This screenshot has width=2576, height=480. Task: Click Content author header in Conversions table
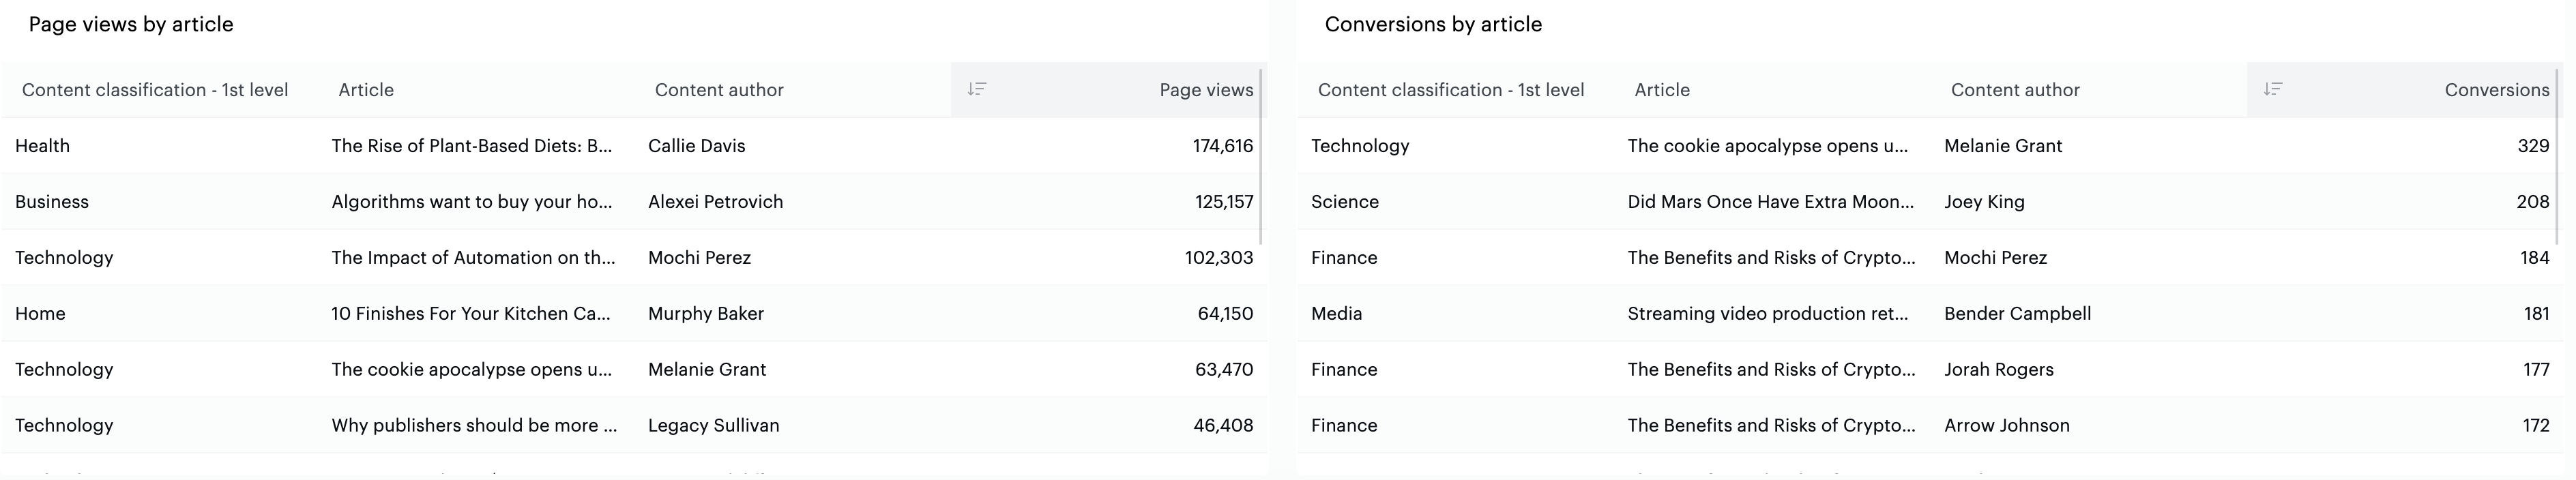tap(2015, 90)
